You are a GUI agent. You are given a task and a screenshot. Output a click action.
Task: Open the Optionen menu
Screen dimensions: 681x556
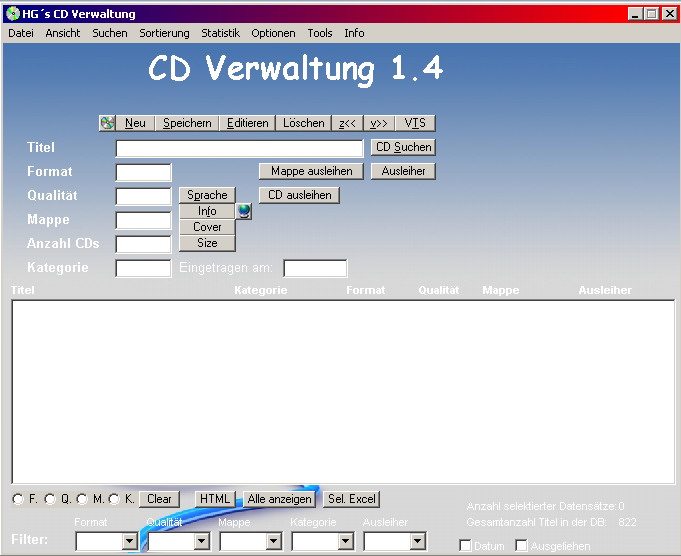point(273,33)
